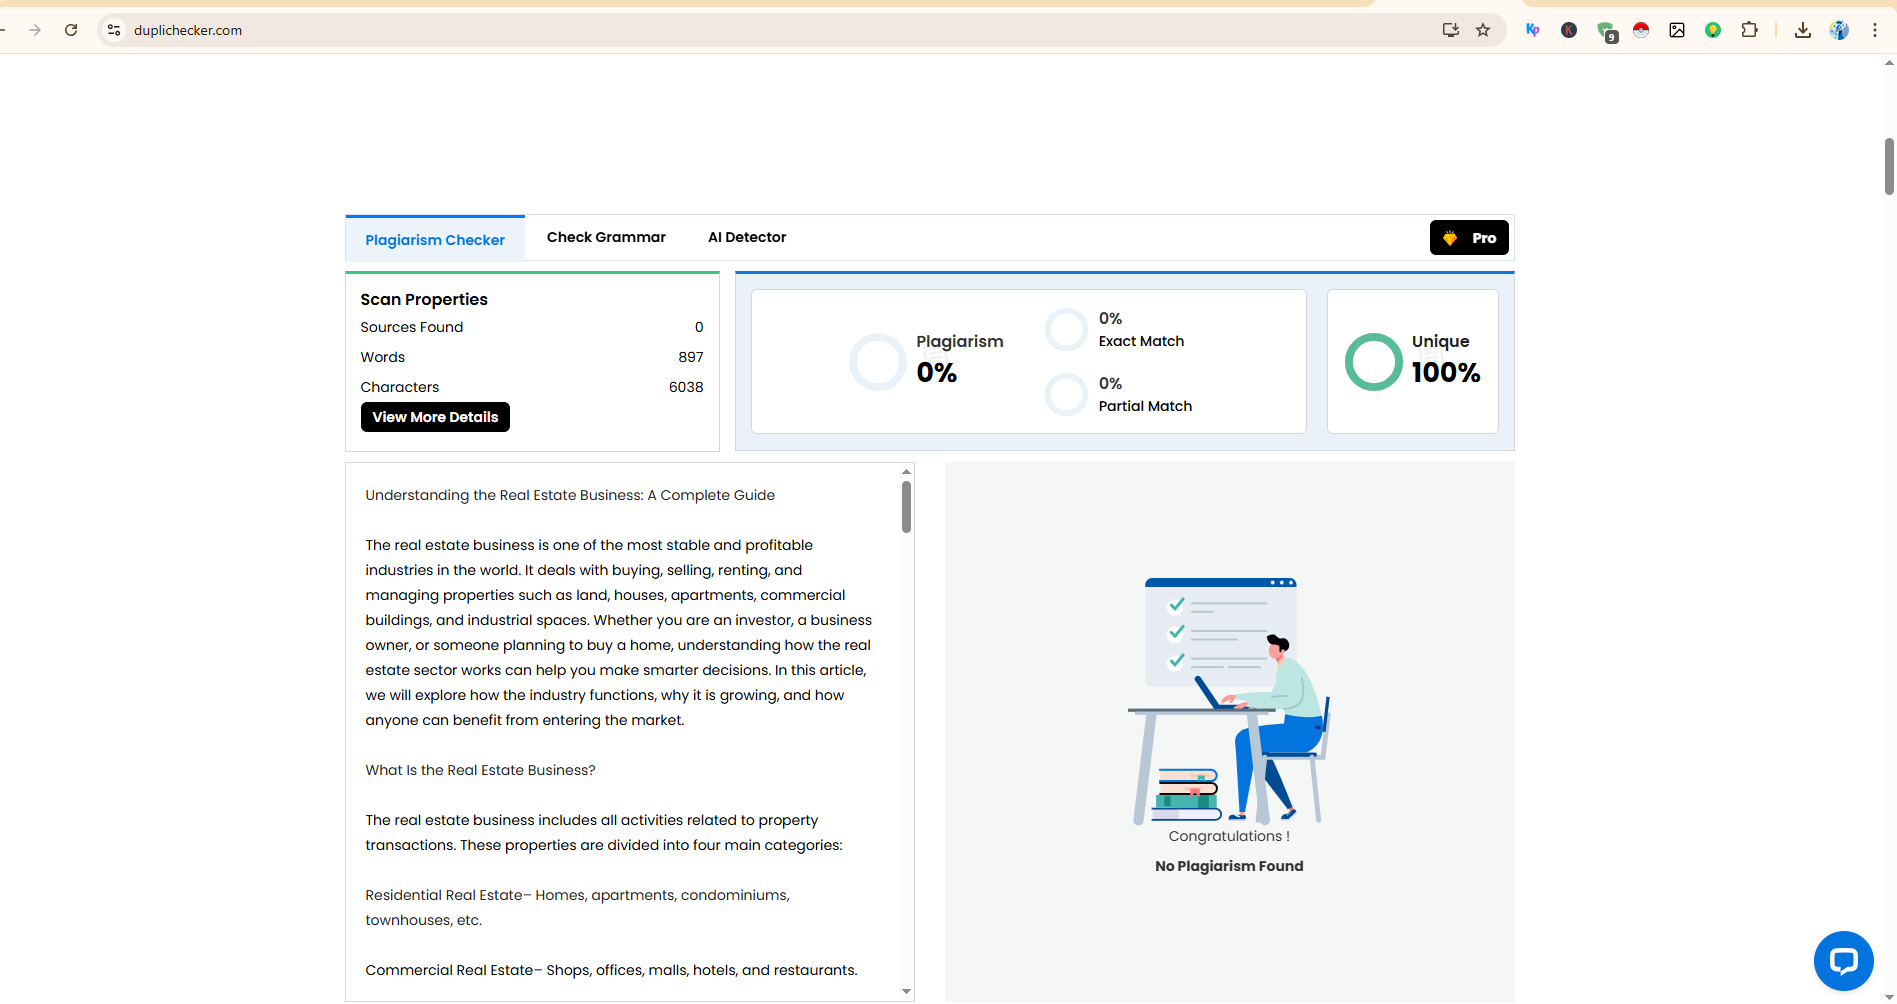Open the live chat bubble widget
The image size is (1897, 1004).
tap(1843, 960)
